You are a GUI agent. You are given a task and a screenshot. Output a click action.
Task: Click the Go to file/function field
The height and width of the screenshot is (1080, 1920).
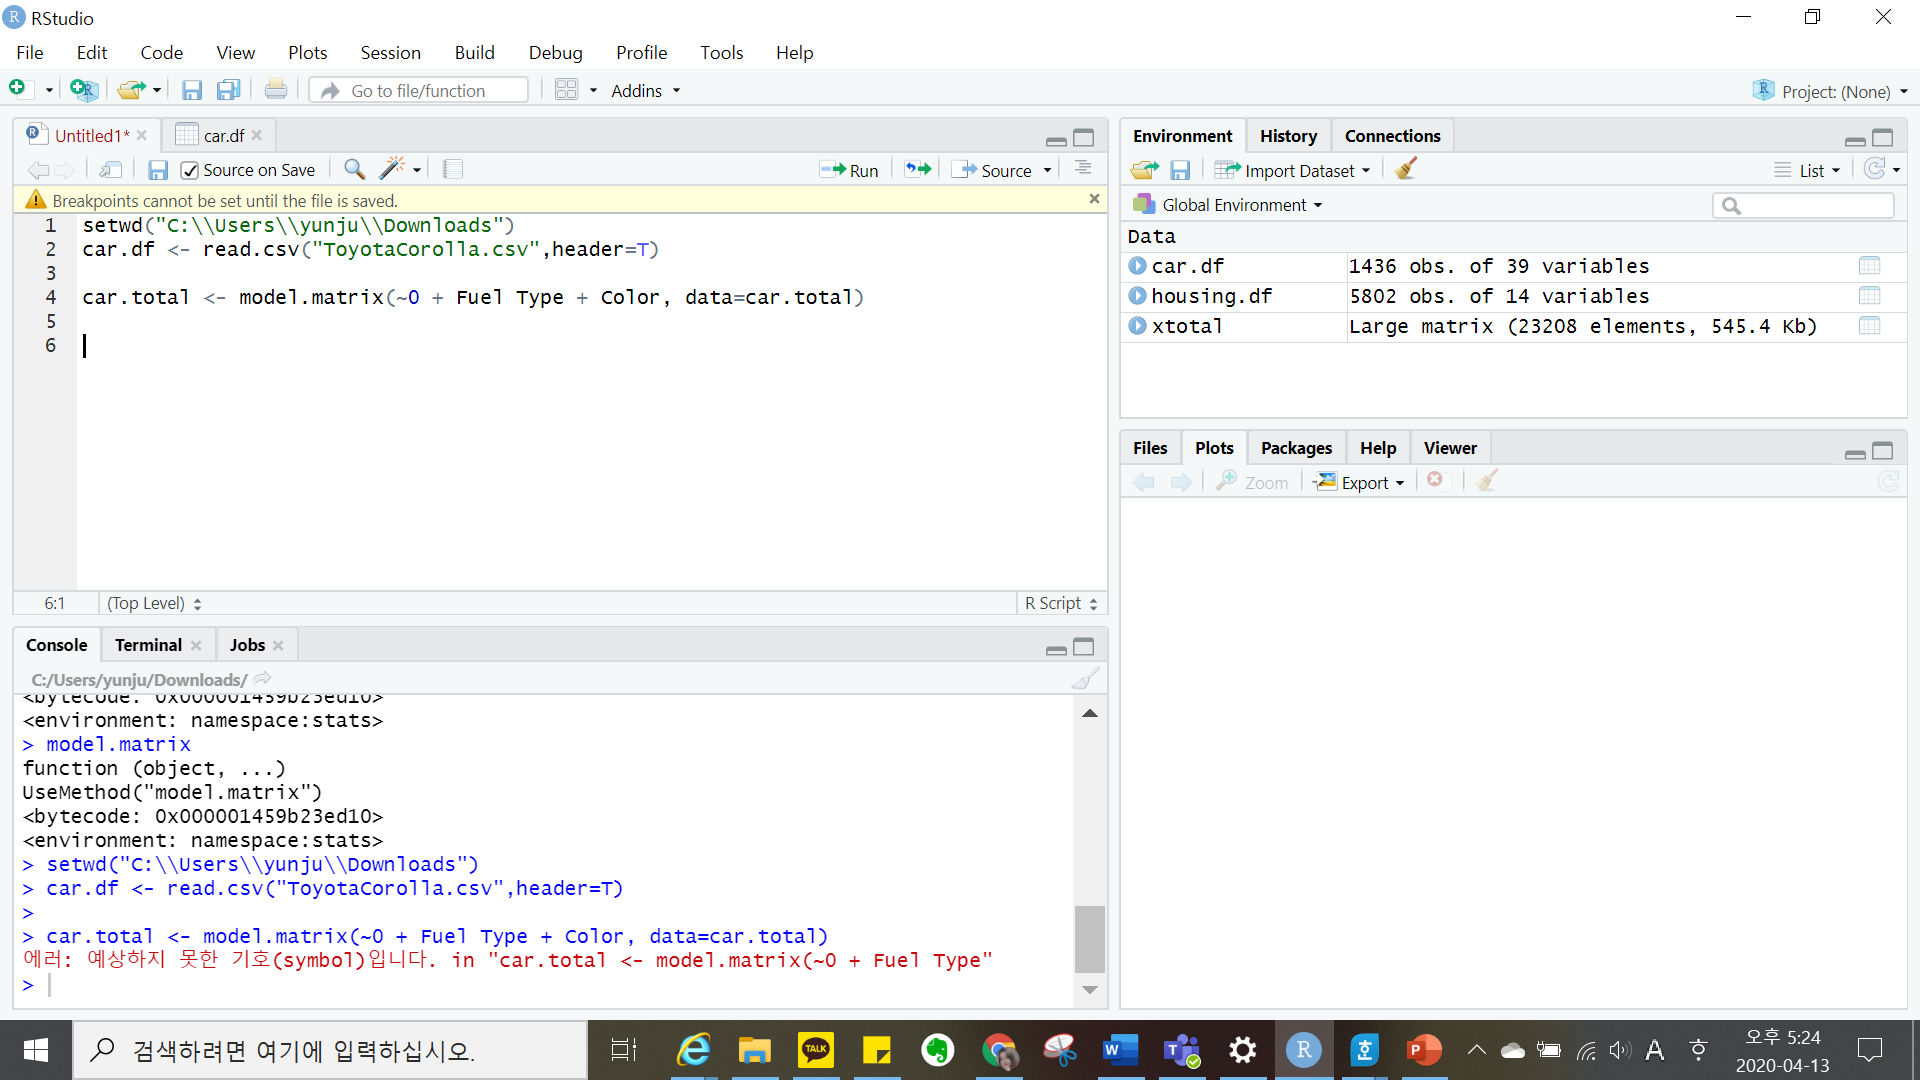pyautogui.click(x=418, y=90)
